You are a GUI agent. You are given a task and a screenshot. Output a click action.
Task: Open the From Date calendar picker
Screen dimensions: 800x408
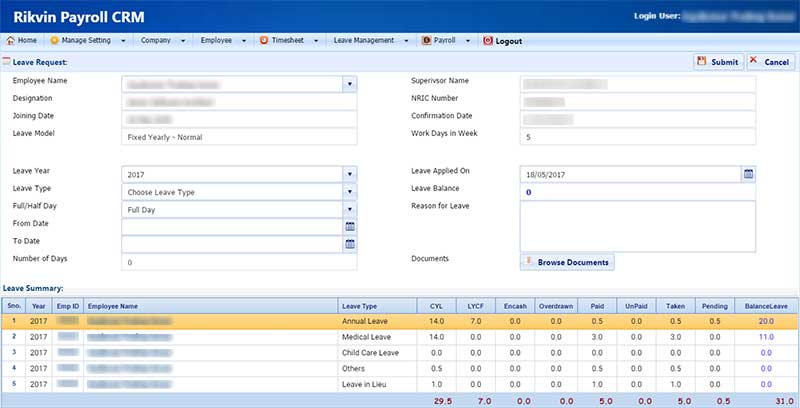[350, 227]
